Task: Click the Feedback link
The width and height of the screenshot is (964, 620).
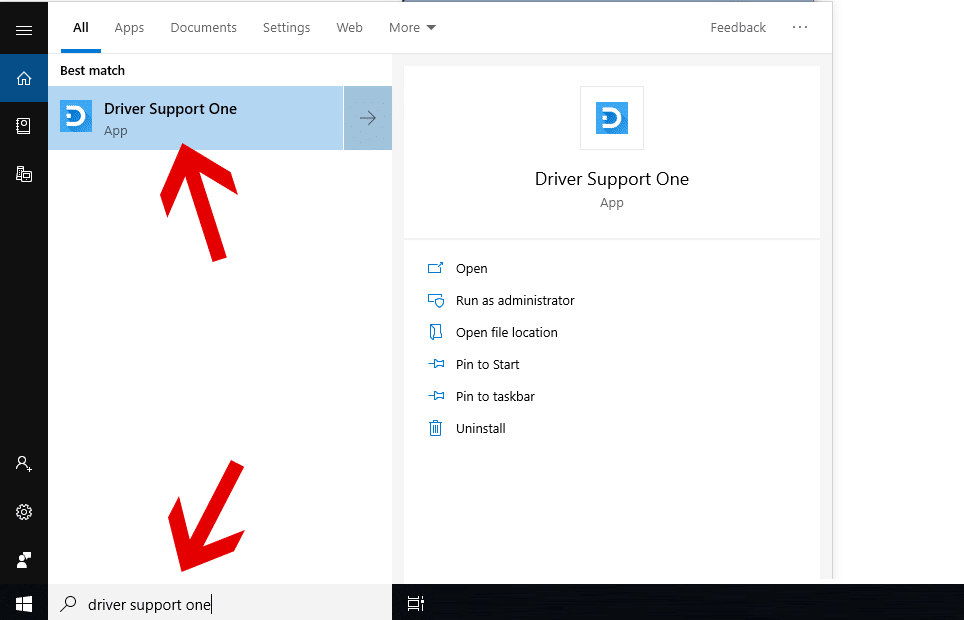Action: tap(738, 28)
